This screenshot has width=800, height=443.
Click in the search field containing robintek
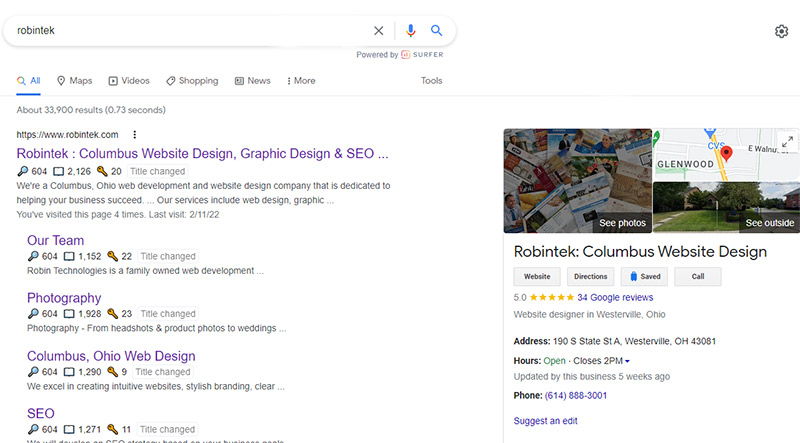(191, 31)
